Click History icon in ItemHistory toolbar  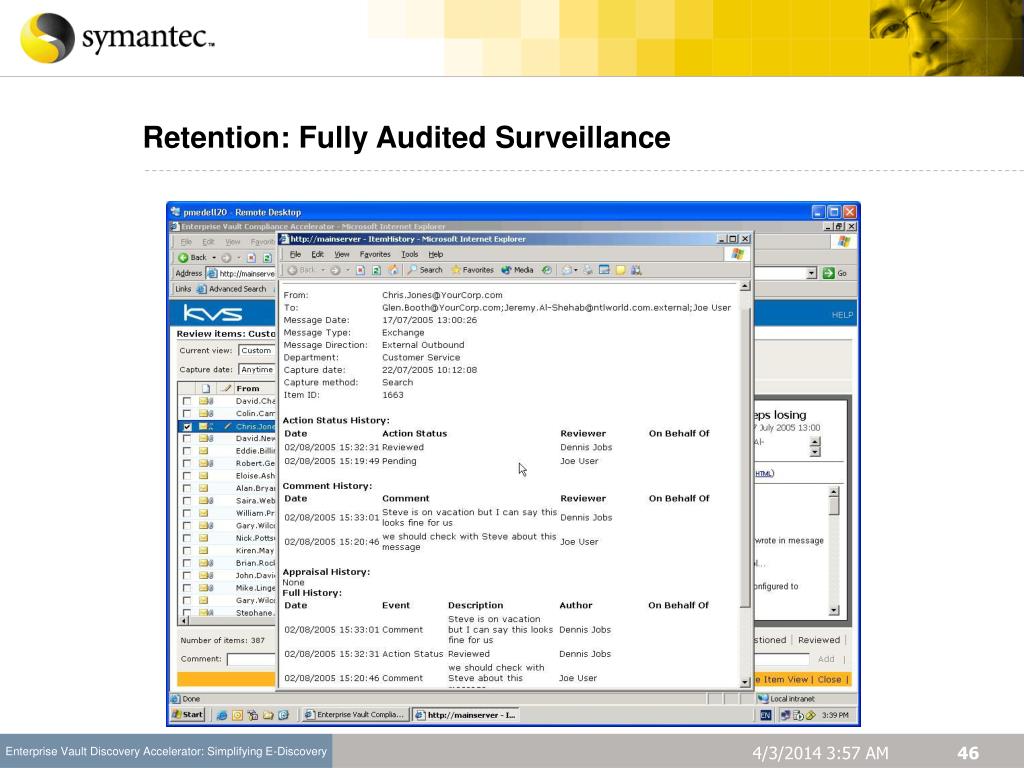[547, 270]
